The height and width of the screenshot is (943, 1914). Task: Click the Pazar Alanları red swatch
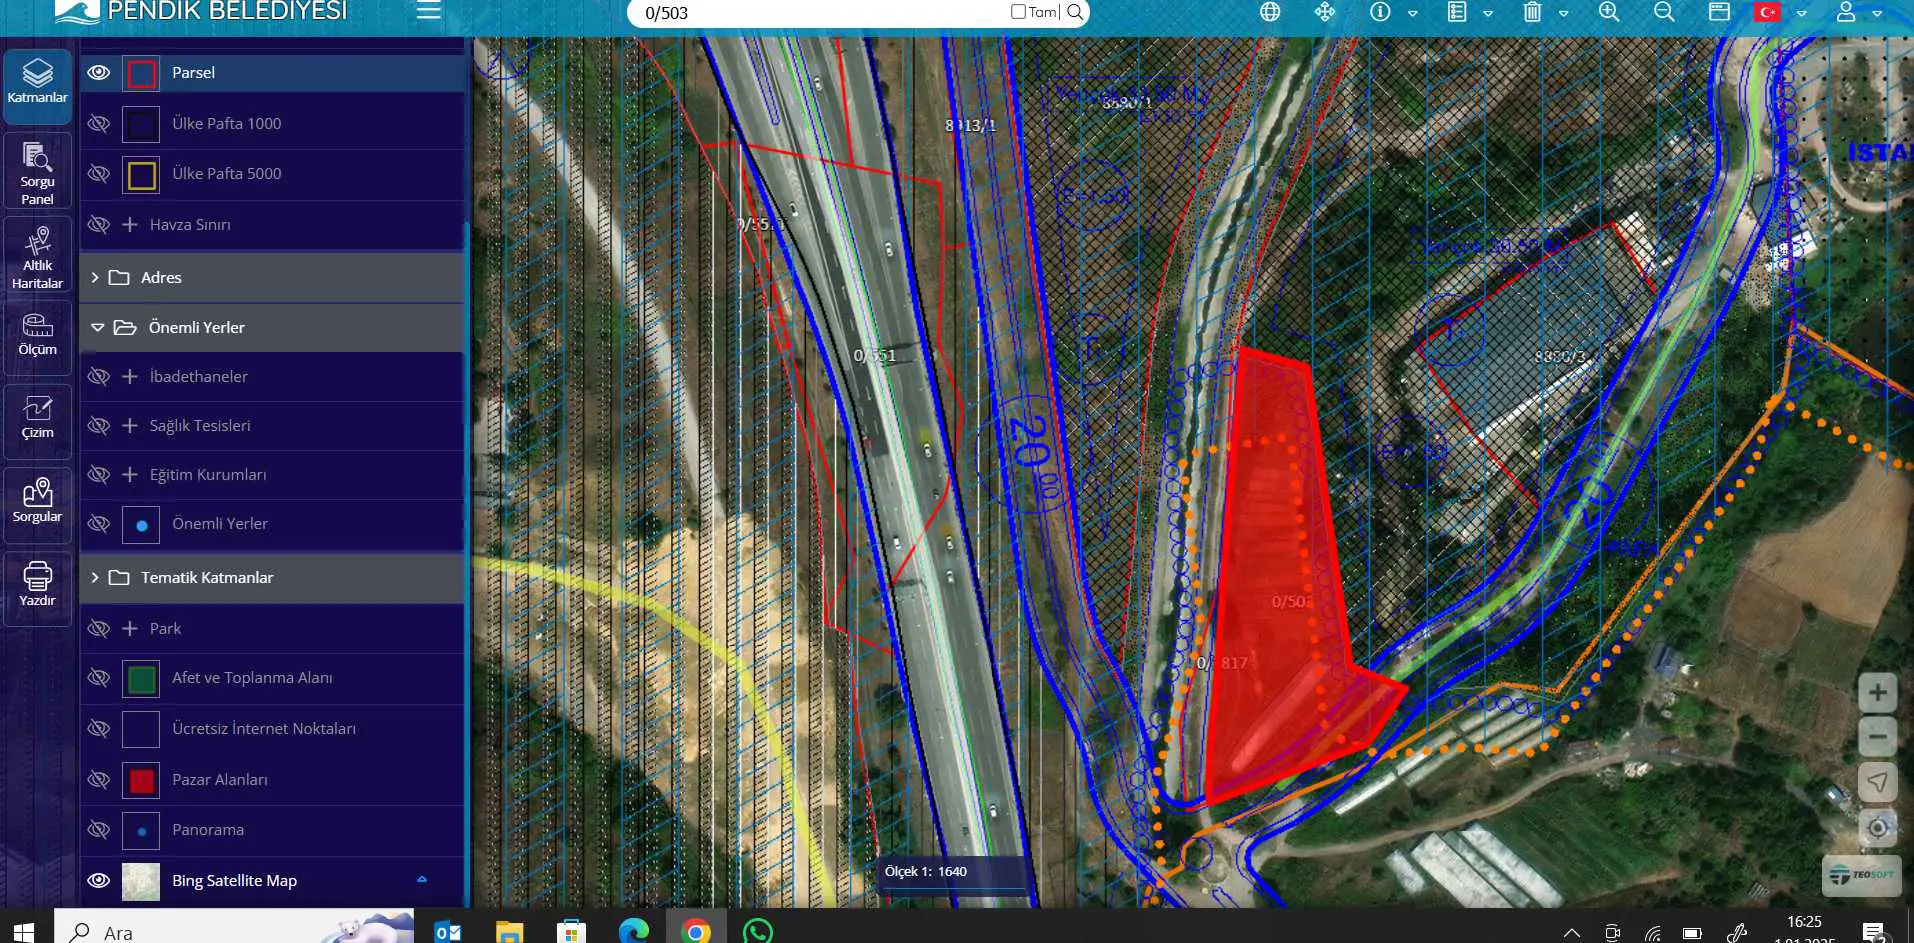click(x=141, y=780)
